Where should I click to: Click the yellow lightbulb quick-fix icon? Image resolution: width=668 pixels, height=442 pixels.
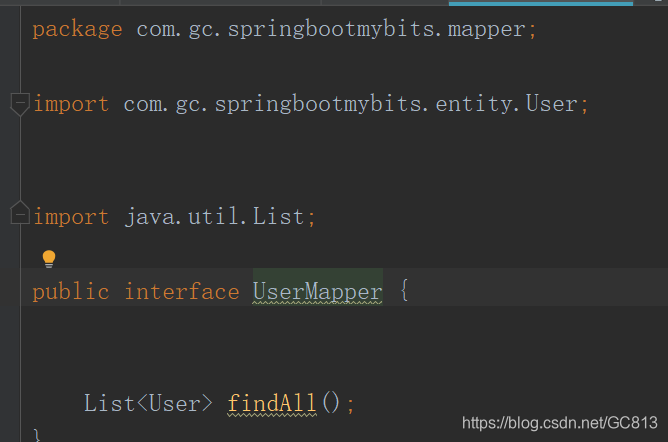coord(49,258)
